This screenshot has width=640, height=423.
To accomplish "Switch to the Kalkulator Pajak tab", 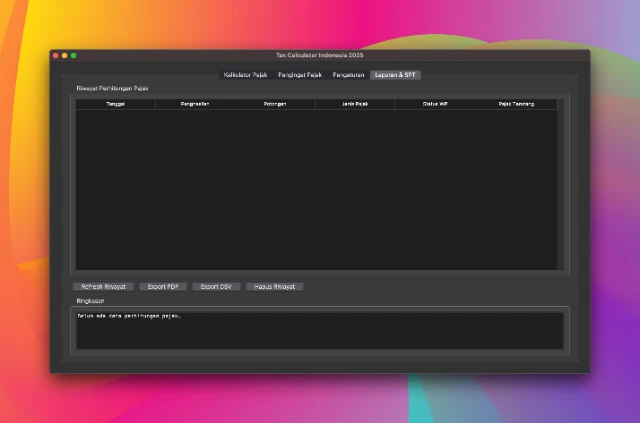I will coord(245,75).
